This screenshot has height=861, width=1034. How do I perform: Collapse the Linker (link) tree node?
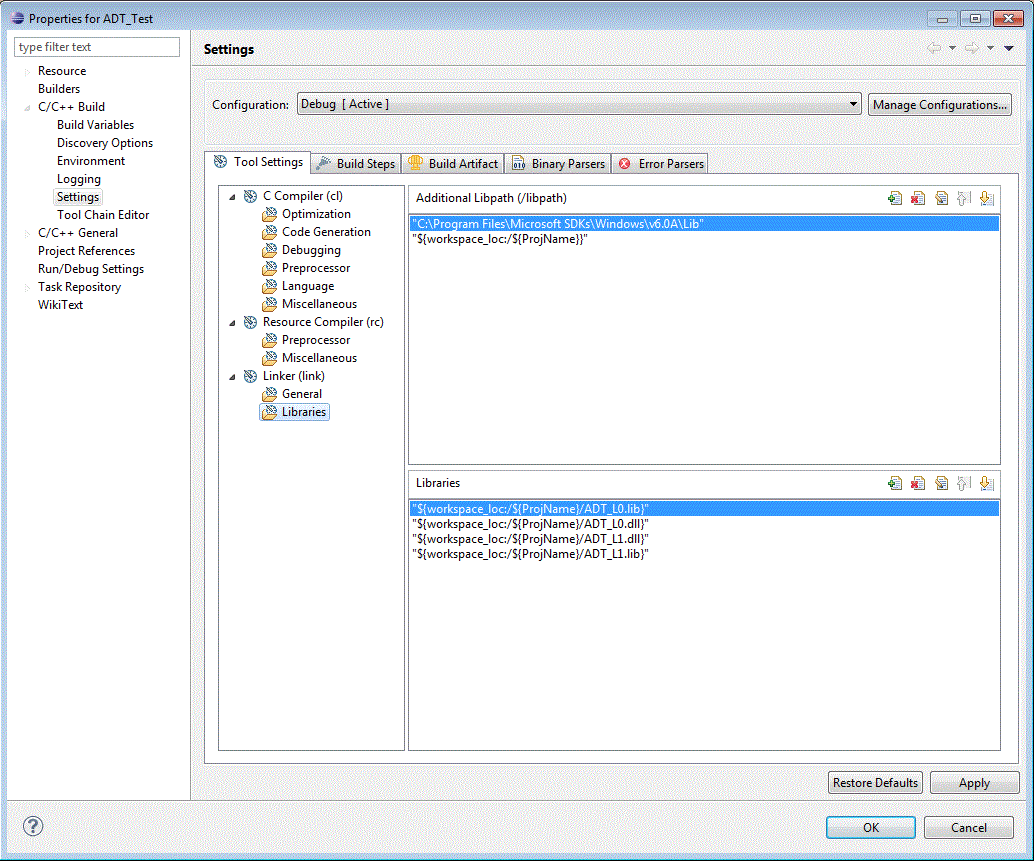[x=233, y=377]
